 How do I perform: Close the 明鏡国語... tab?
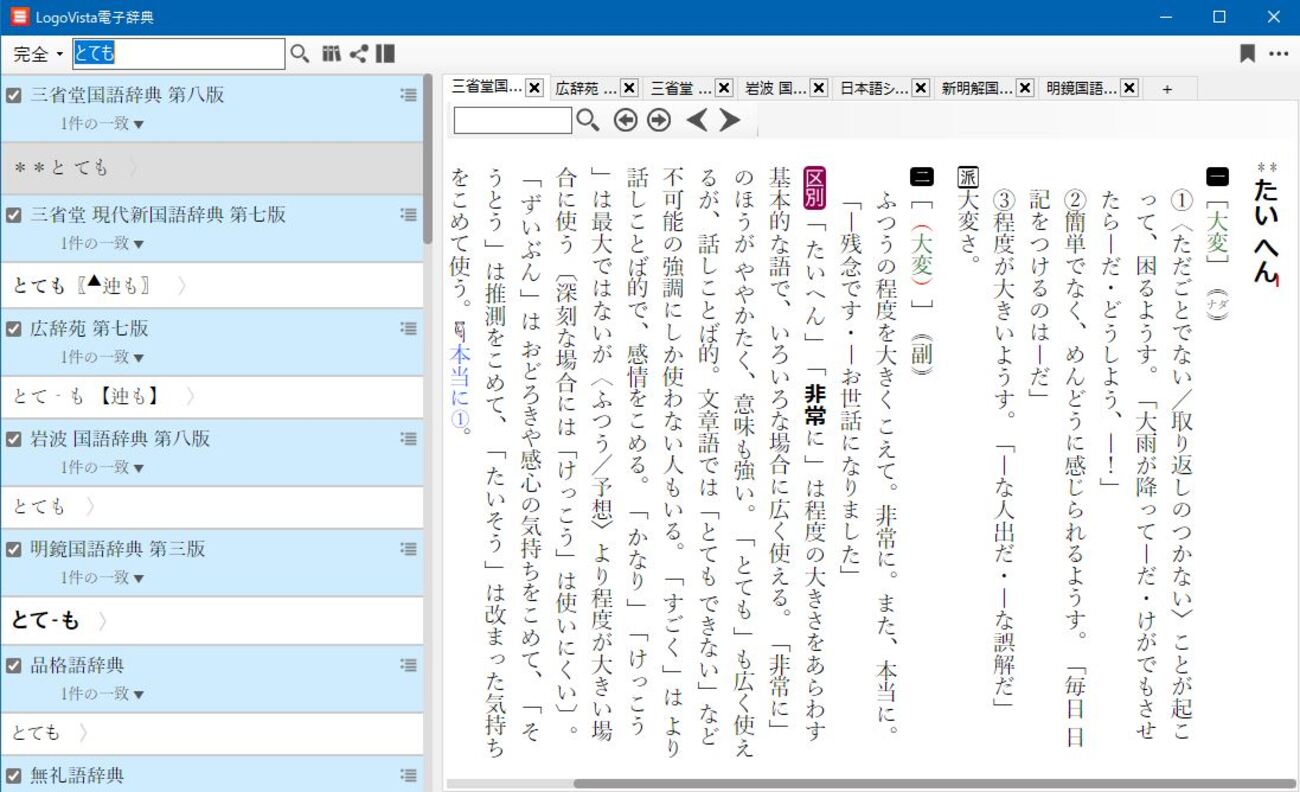[1129, 88]
